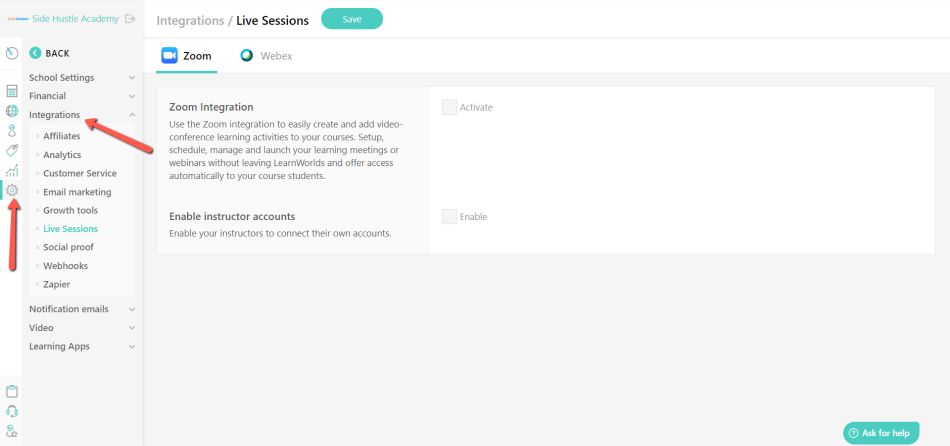Viewport: 950px width, 446px height.
Task: Open the Webhooks integration item
Action: [x=65, y=266]
